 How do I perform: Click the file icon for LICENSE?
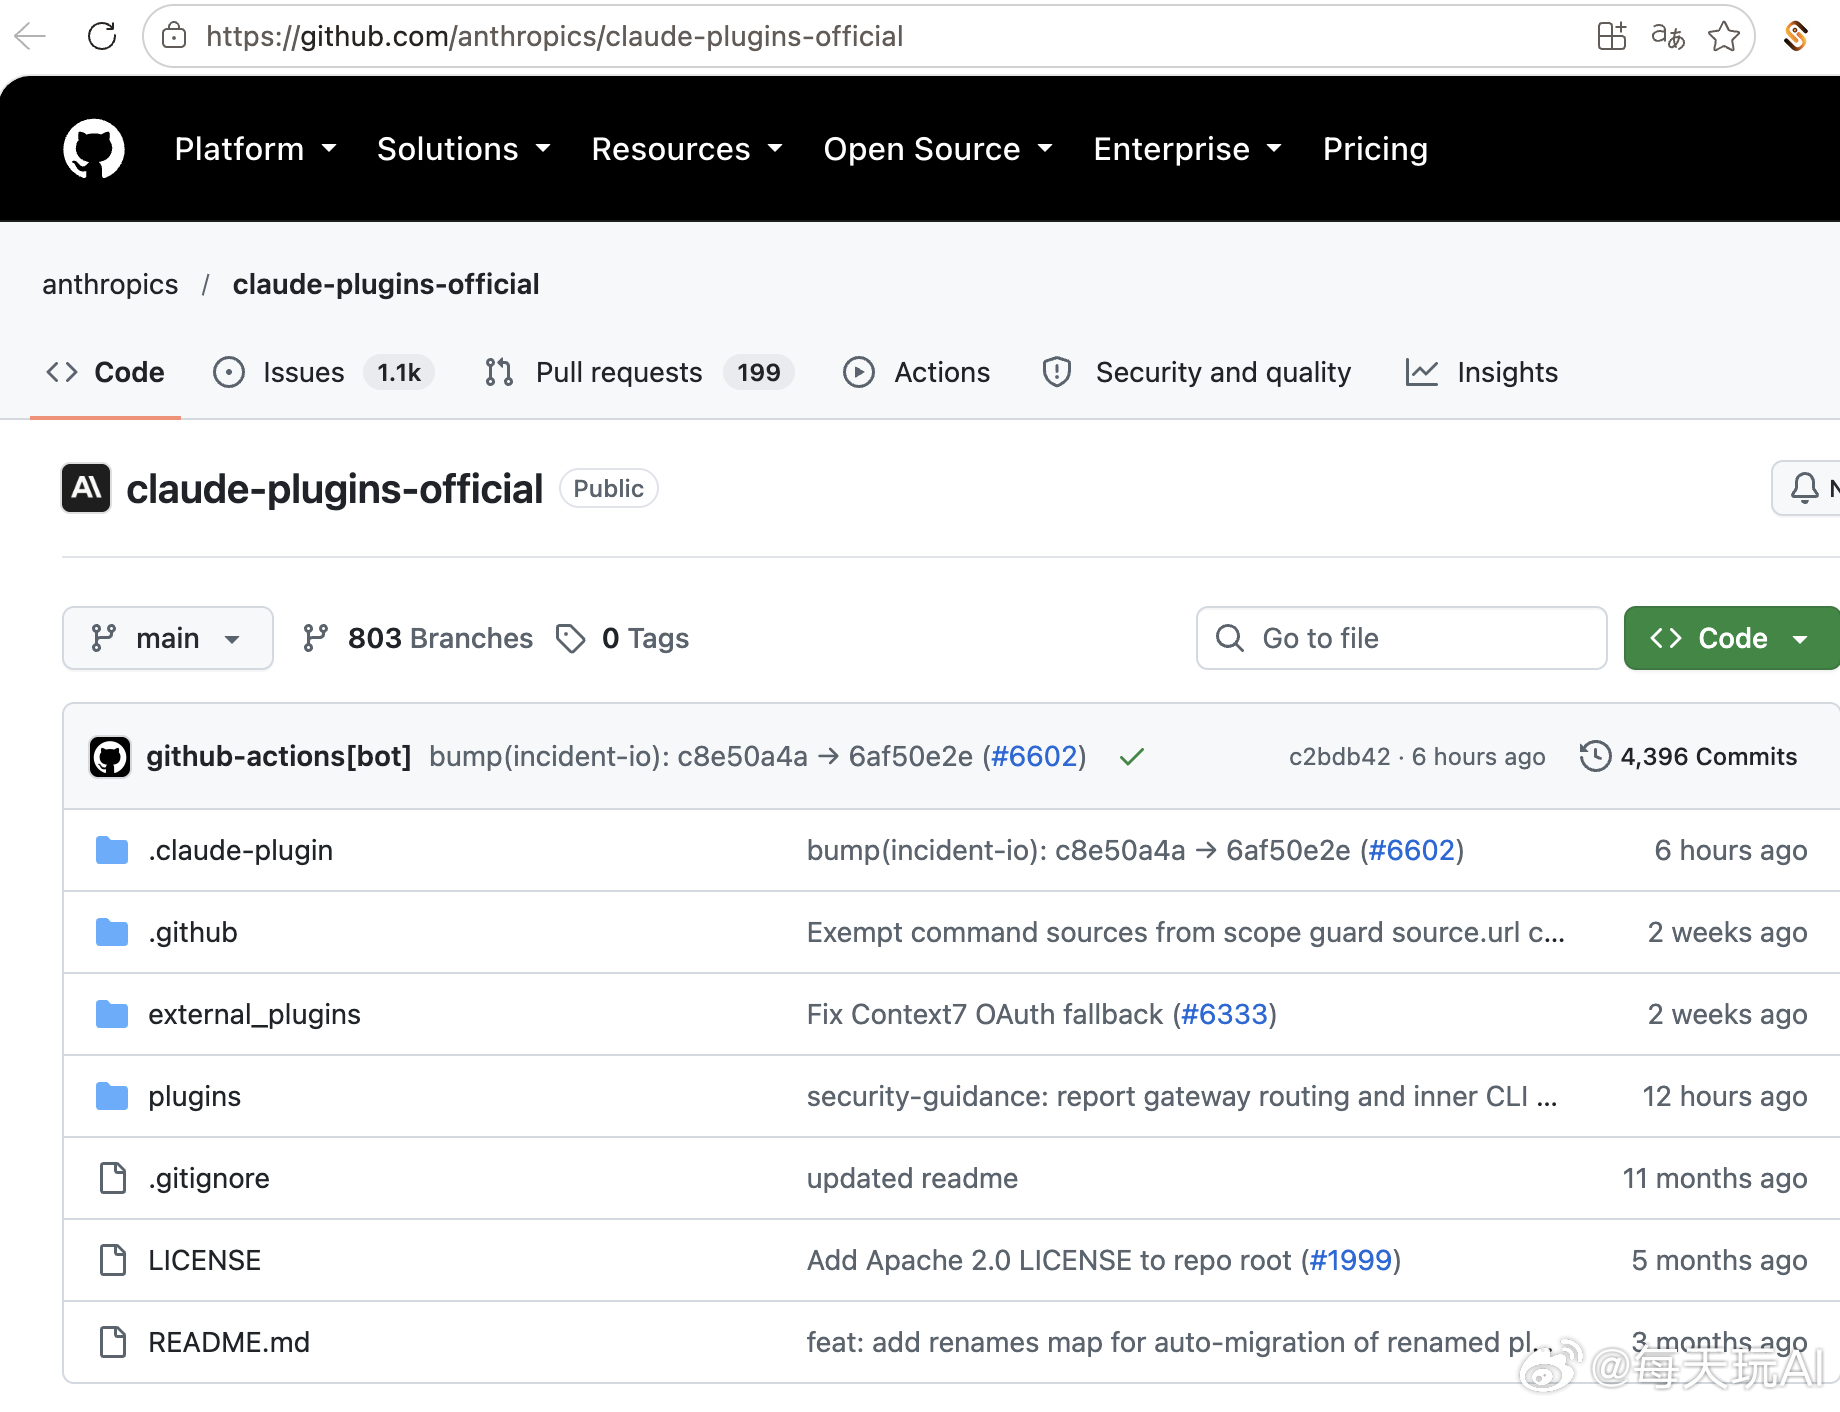click(x=113, y=1260)
